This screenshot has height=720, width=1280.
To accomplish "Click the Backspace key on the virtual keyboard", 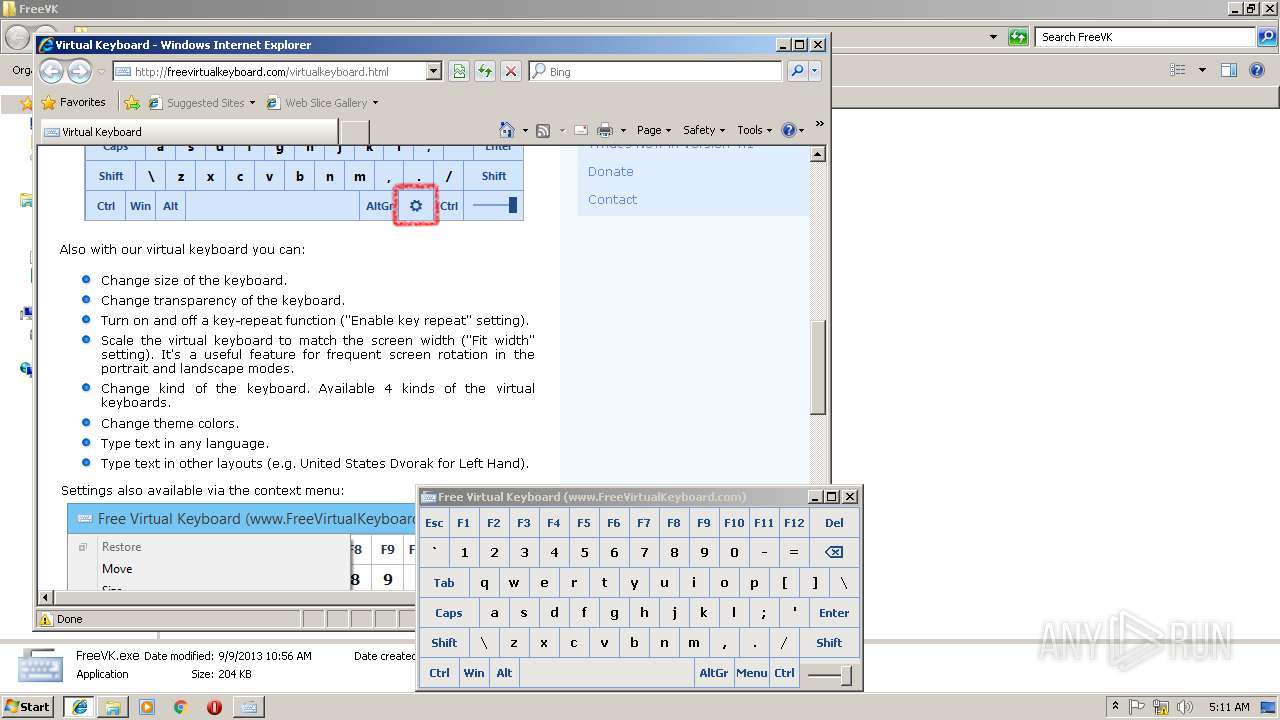I will pos(833,552).
